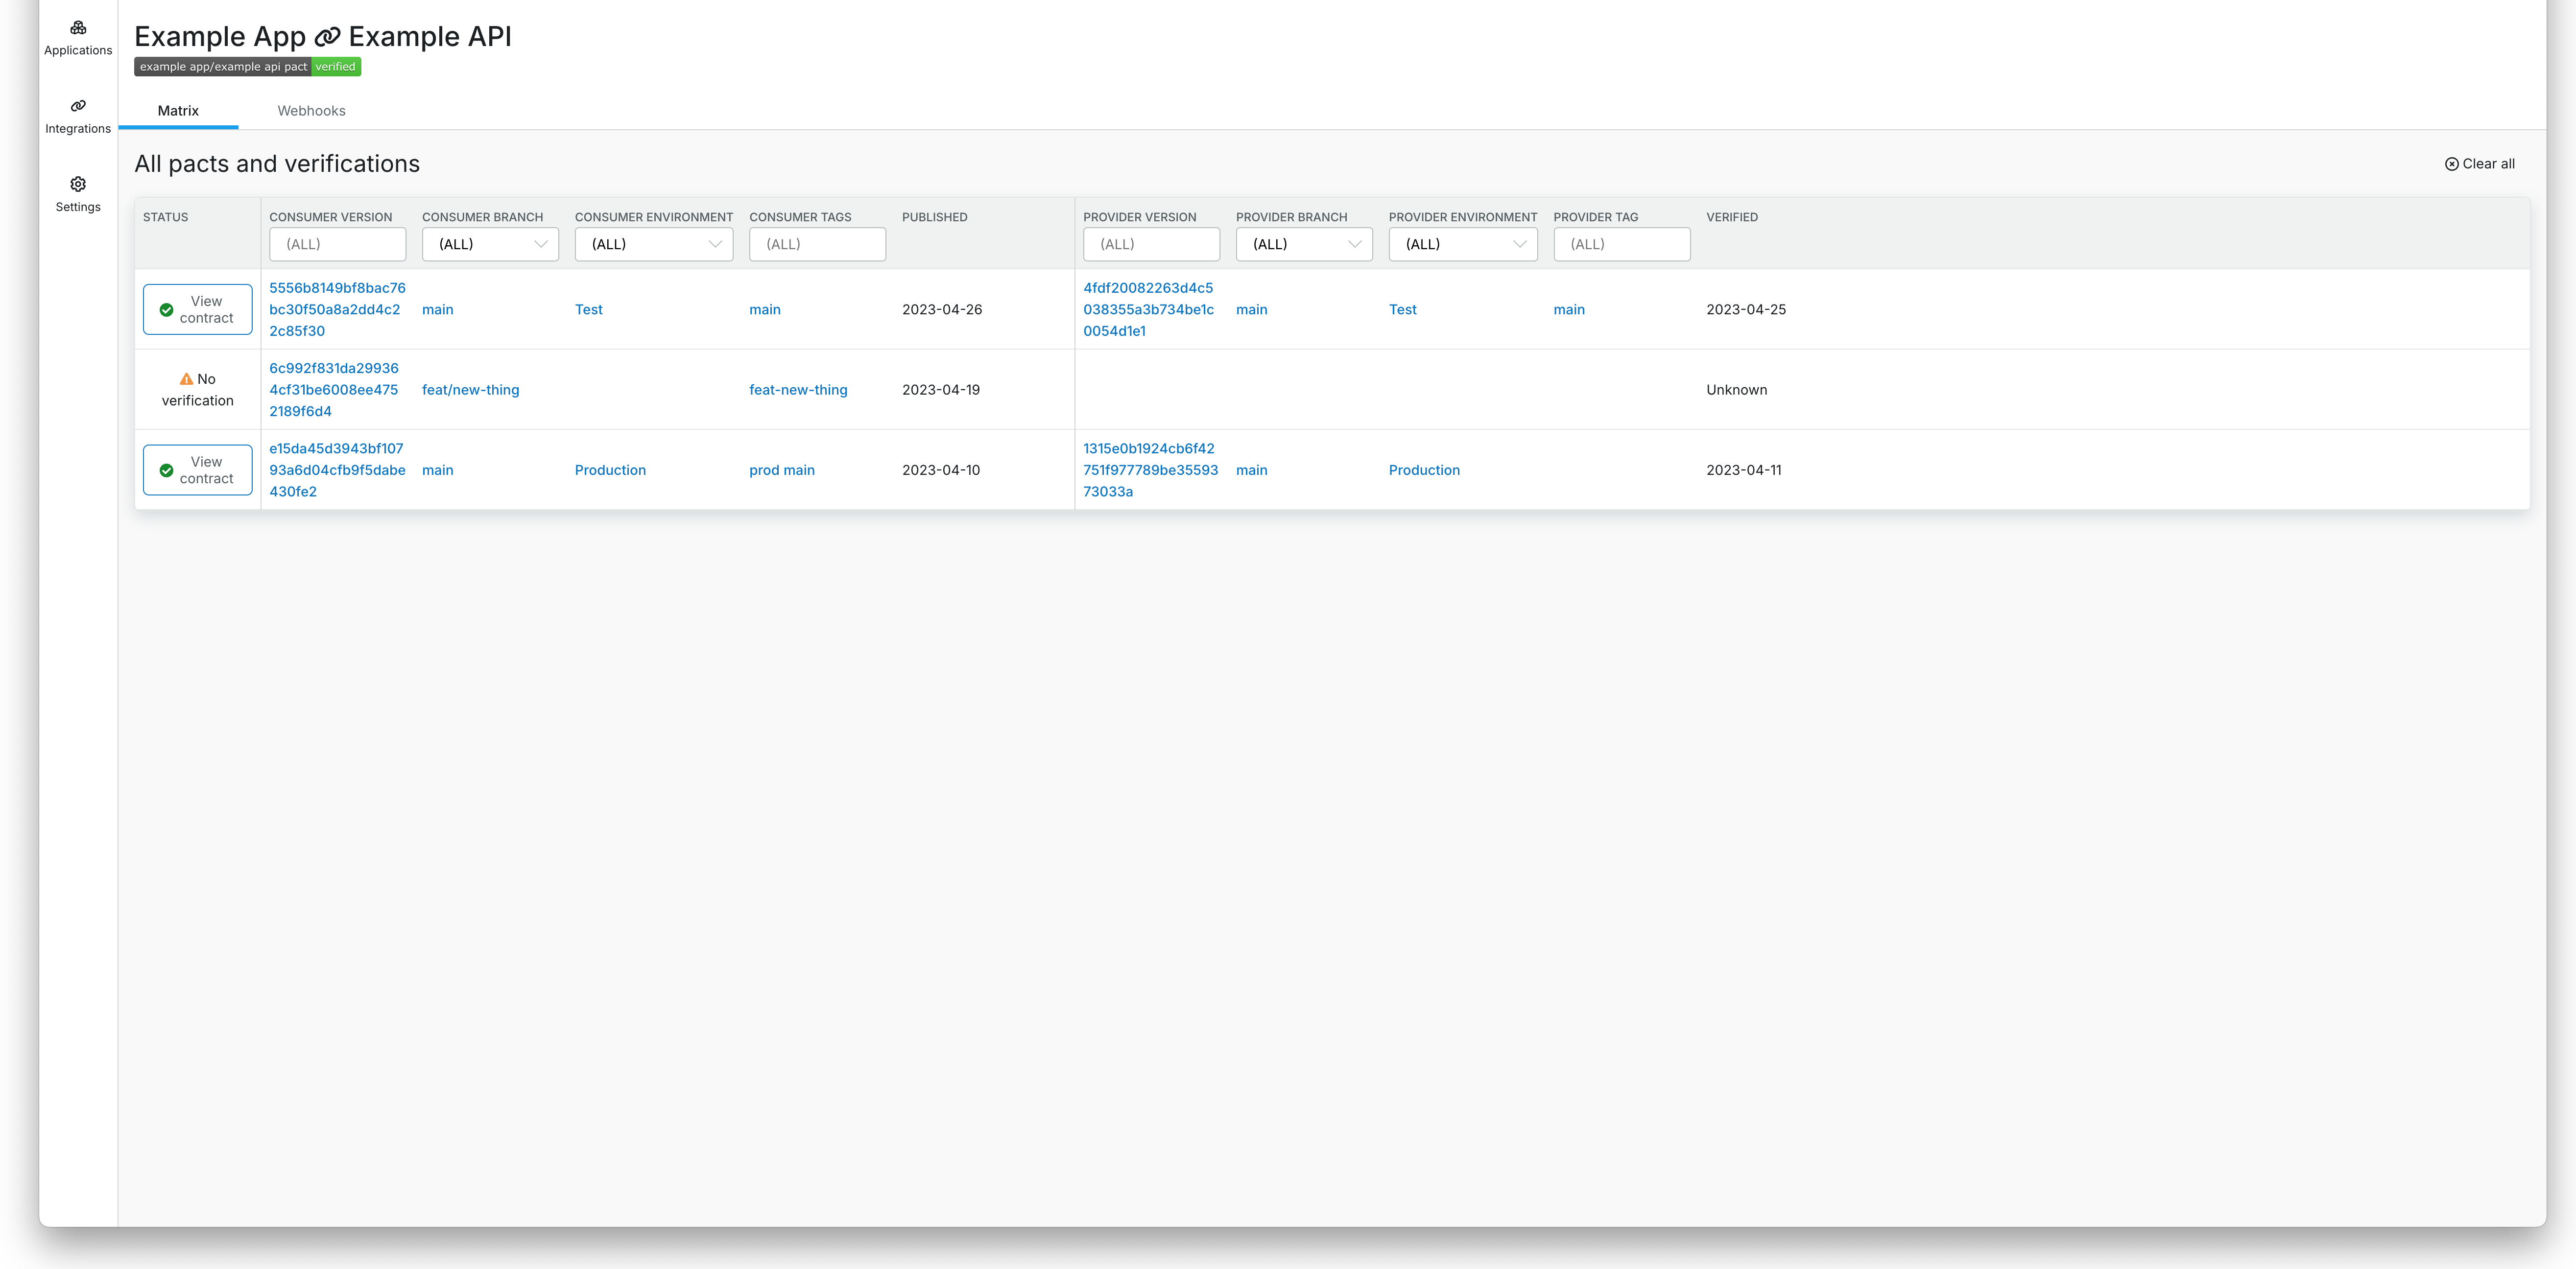Click the verified badge under the page title
The height and width of the screenshot is (1269, 2576).
[336, 66]
